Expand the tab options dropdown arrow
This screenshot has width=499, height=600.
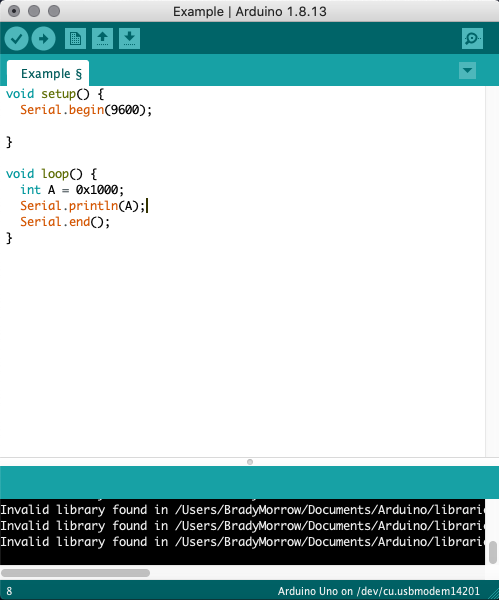467,70
